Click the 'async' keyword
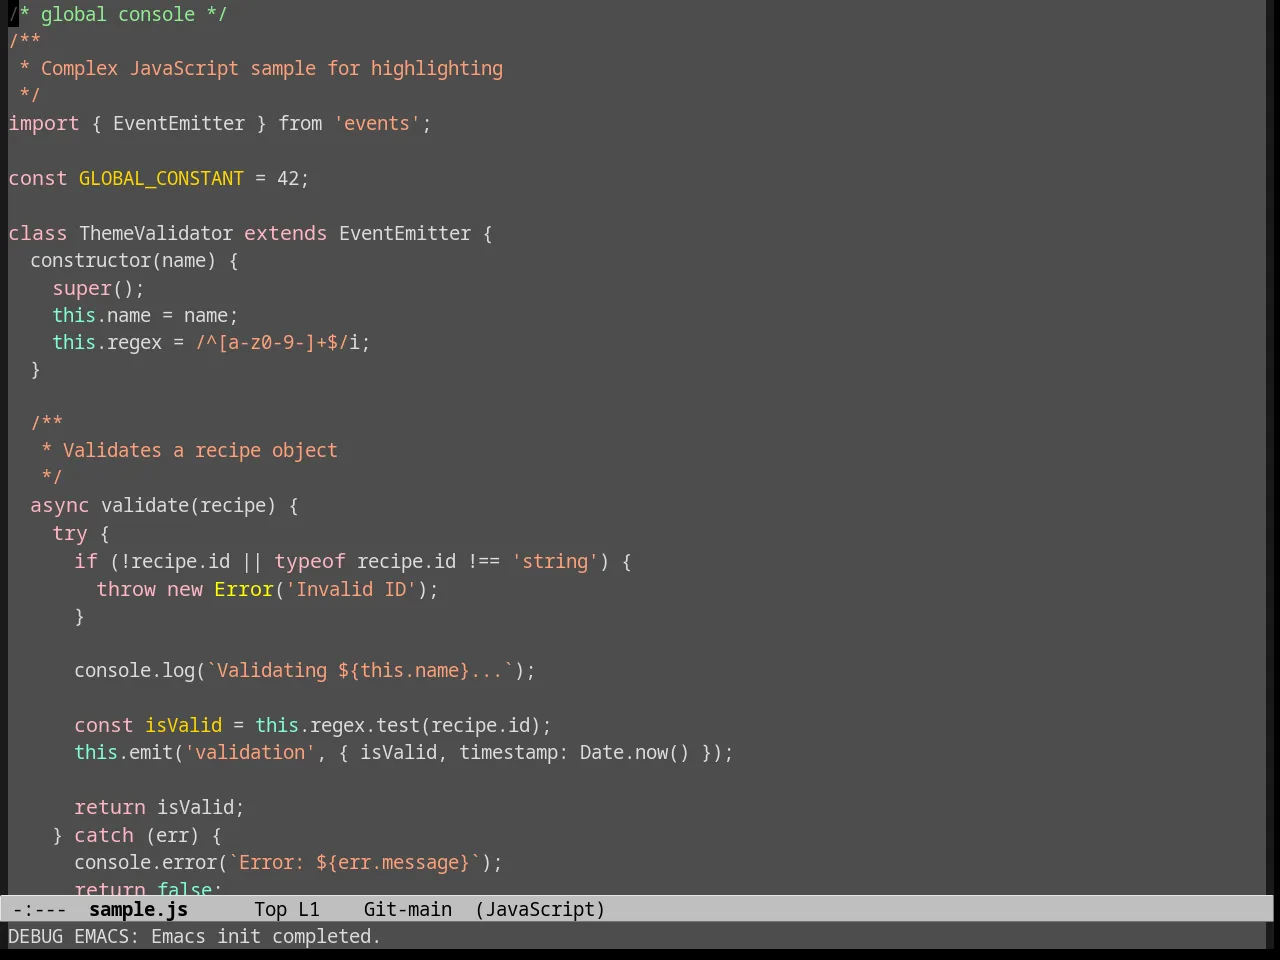This screenshot has width=1280, height=960. 59,505
